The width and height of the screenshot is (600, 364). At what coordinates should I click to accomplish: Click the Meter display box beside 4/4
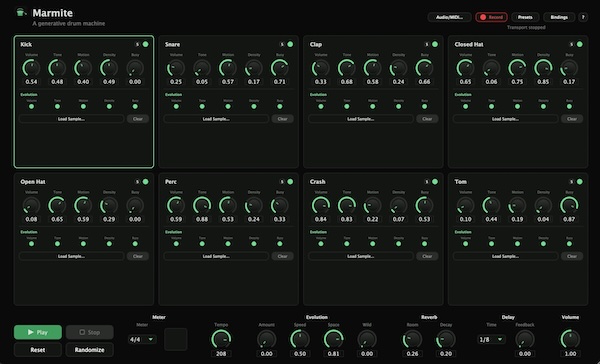[176, 339]
